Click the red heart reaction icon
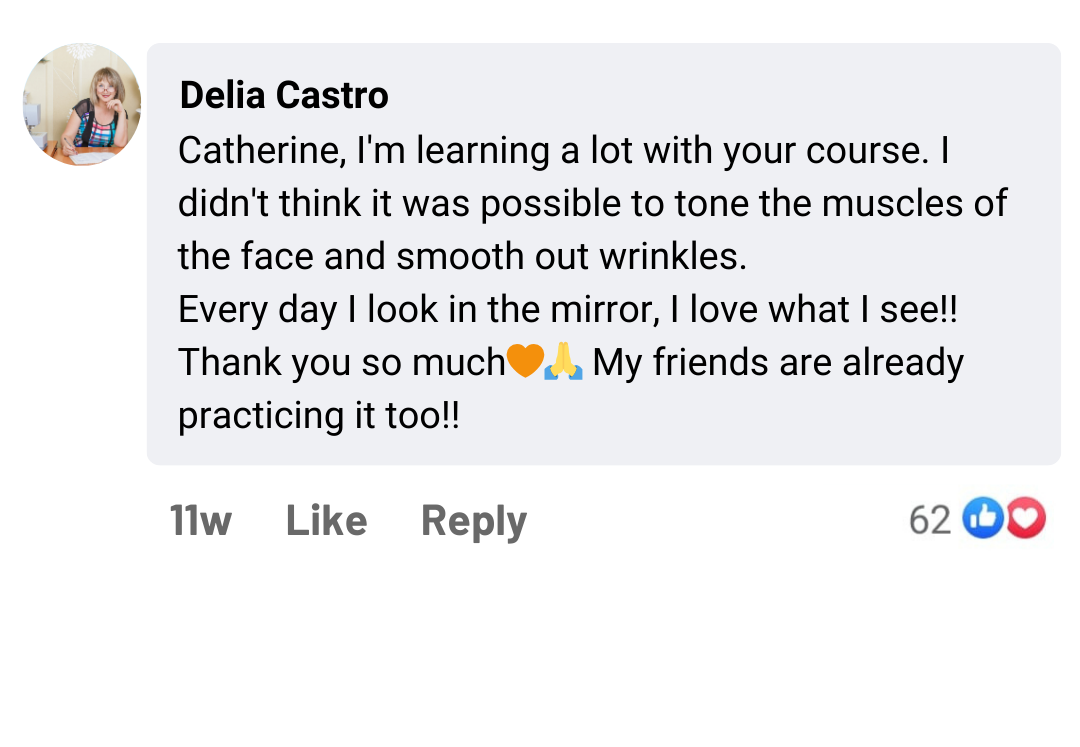1080x747 pixels. pyautogui.click(x=1025, y=519)
